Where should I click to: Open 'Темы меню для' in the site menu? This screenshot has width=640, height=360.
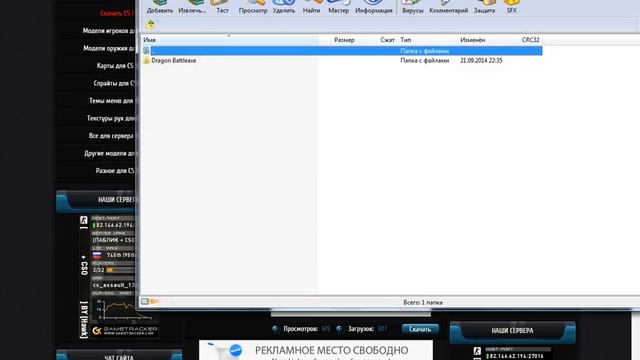(x=111, y=100)
